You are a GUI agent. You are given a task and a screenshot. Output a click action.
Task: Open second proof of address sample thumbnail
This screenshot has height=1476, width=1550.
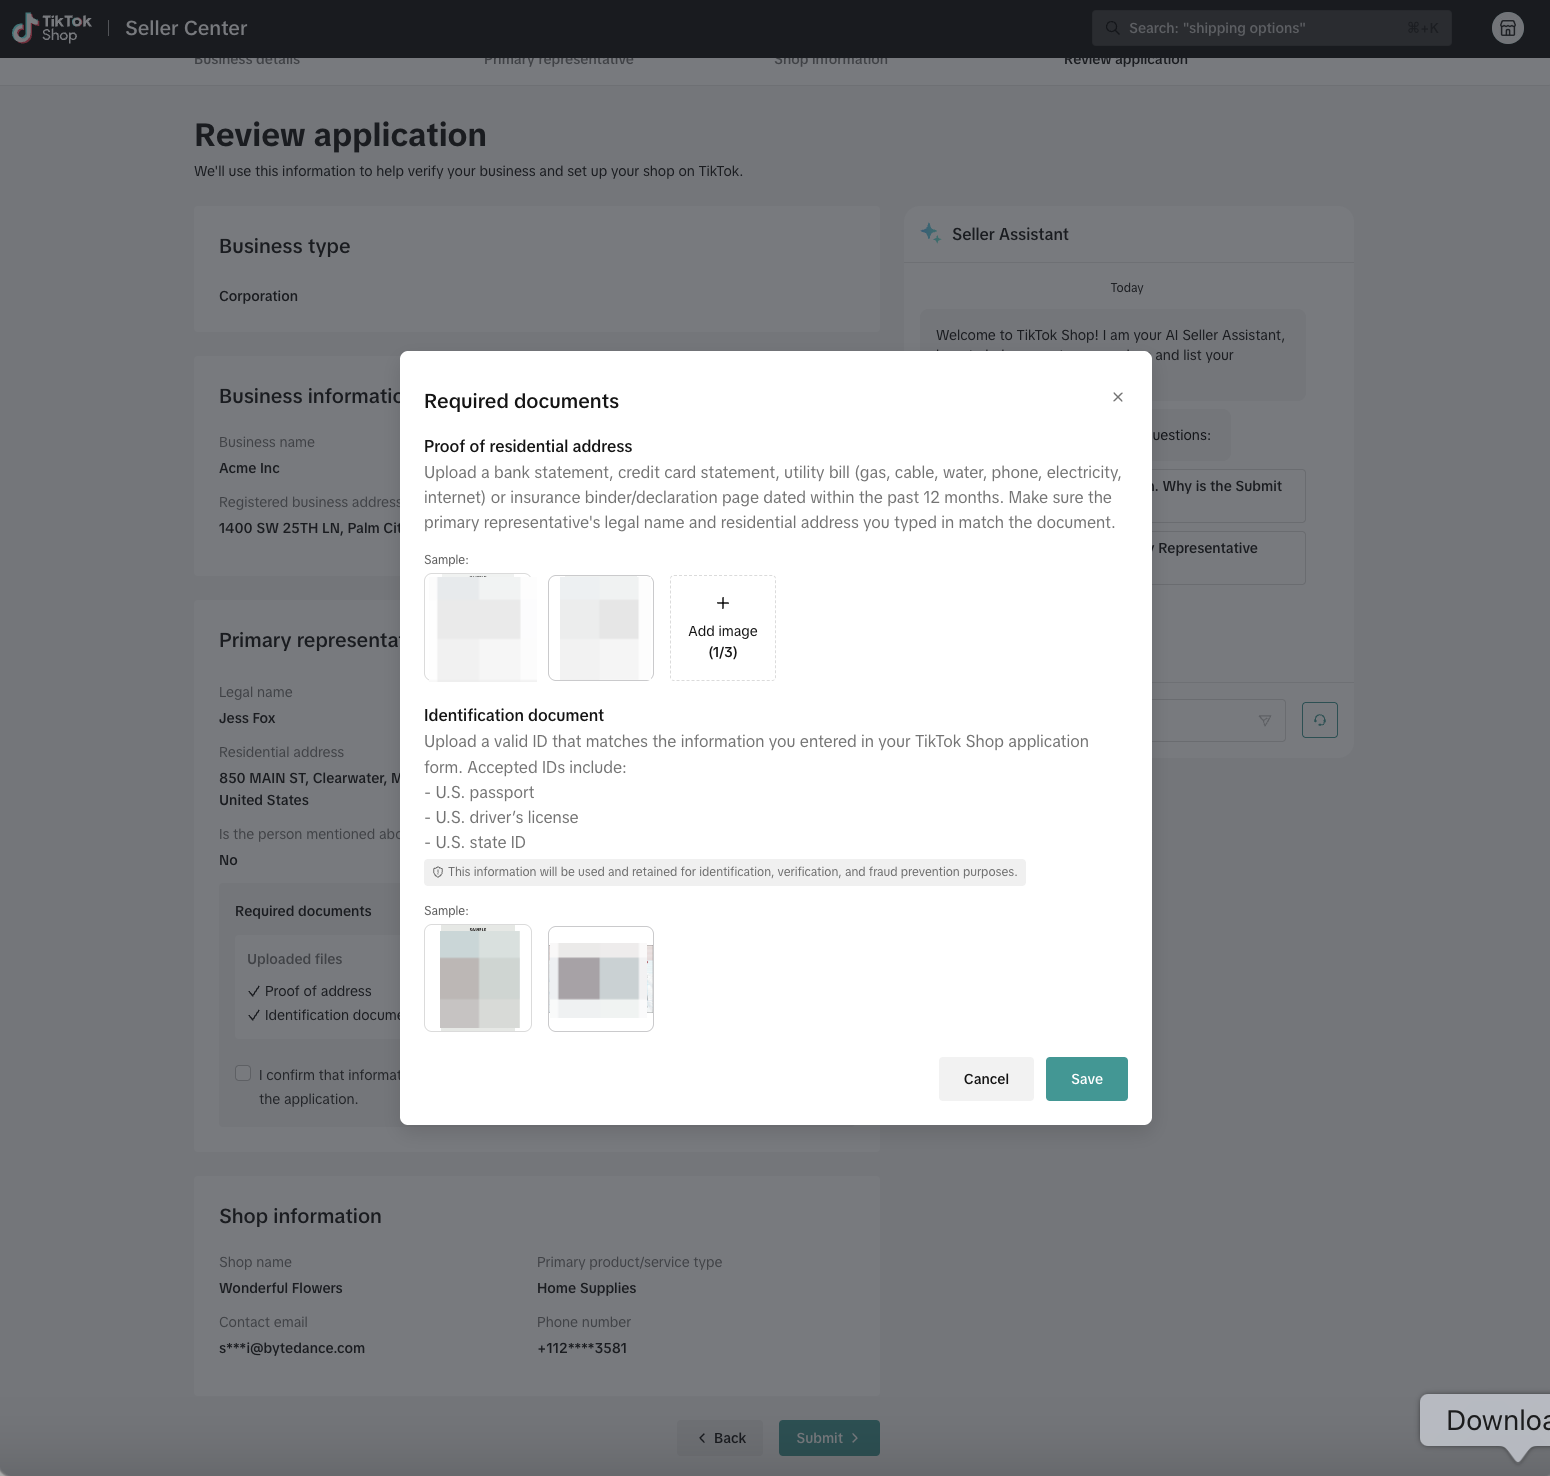pyautogui.click(x=600, y=628)
